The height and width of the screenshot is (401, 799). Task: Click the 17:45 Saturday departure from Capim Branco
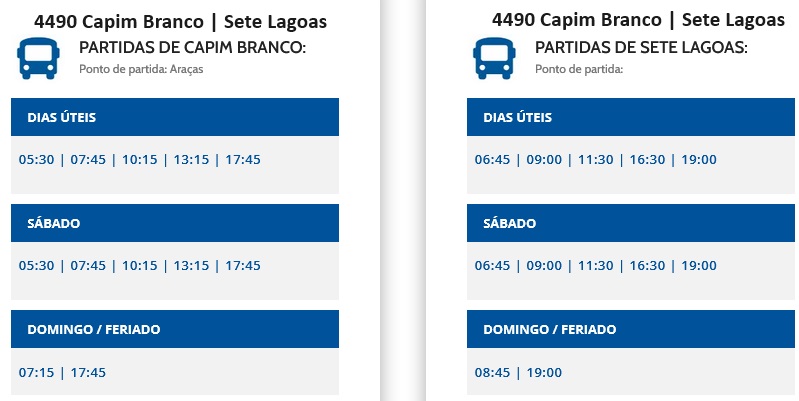243,265
